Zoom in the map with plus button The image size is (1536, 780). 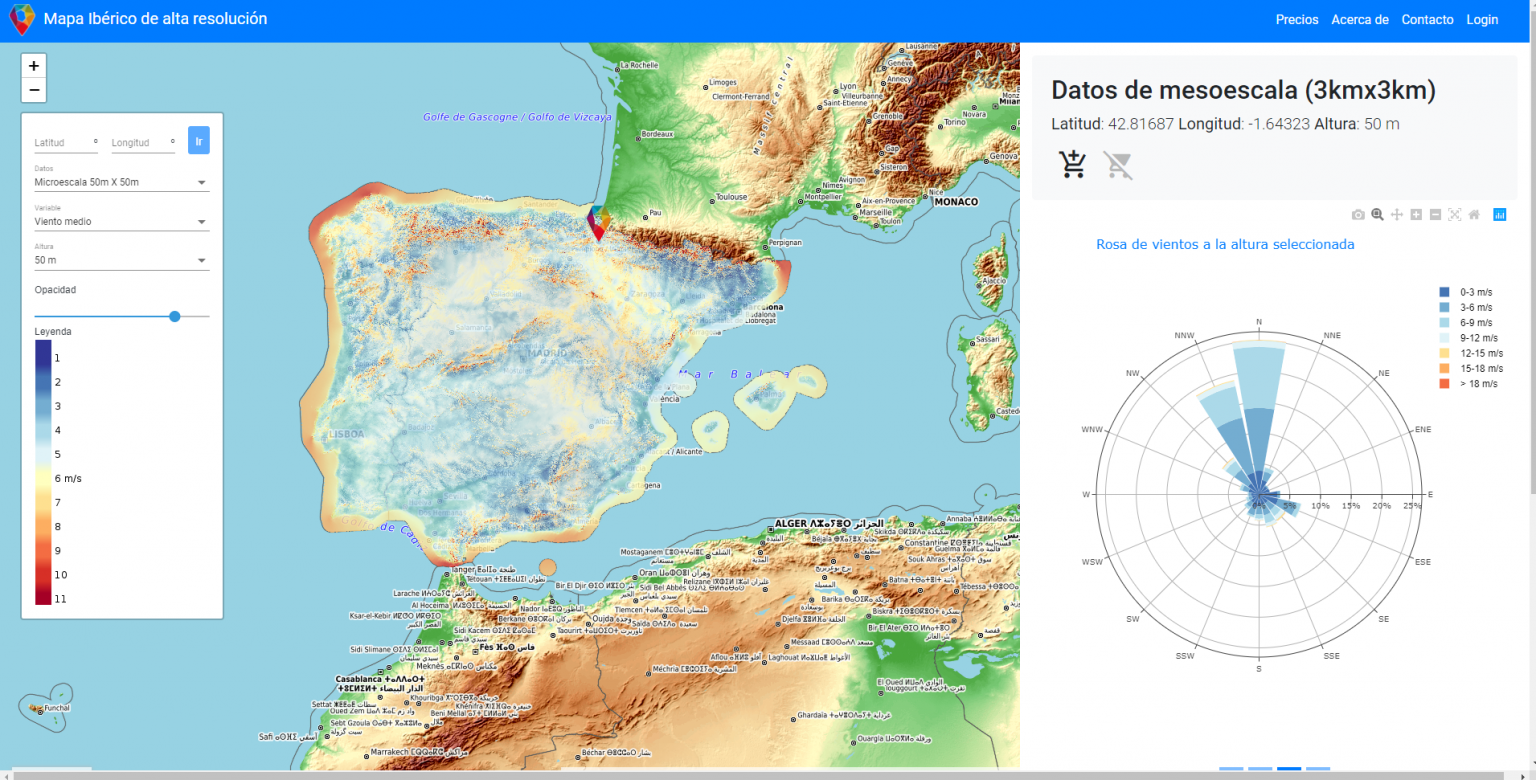pyautogui.click(x=34, y=66)
